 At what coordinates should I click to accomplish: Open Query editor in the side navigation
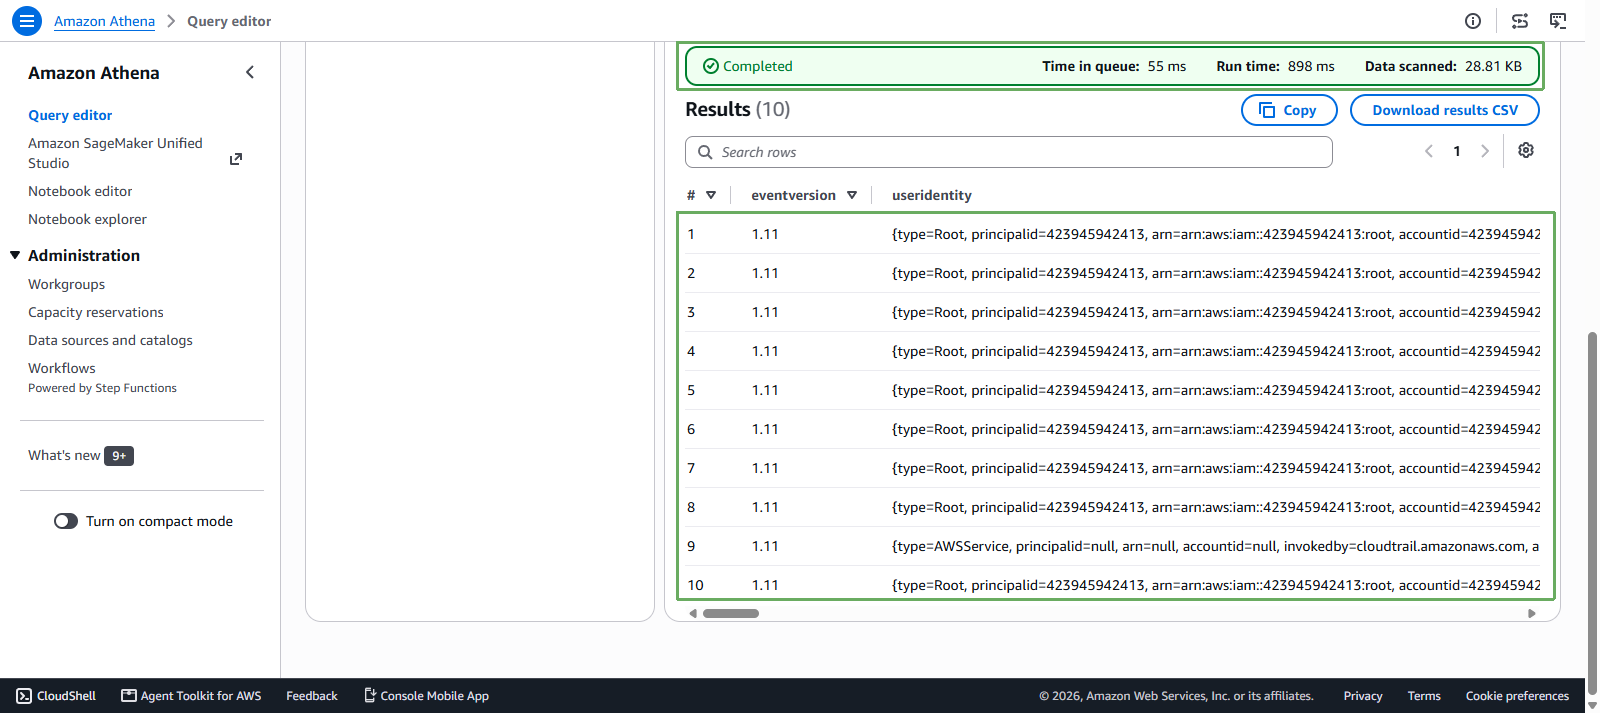(x=70, y=115)
